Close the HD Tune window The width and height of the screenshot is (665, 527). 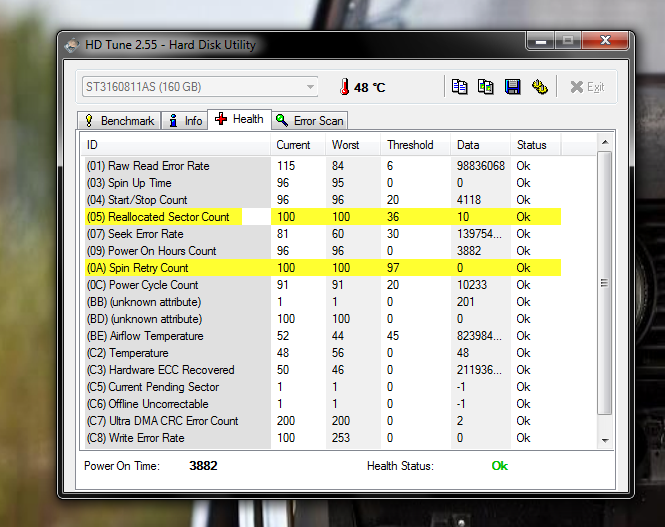coord(605,41)
